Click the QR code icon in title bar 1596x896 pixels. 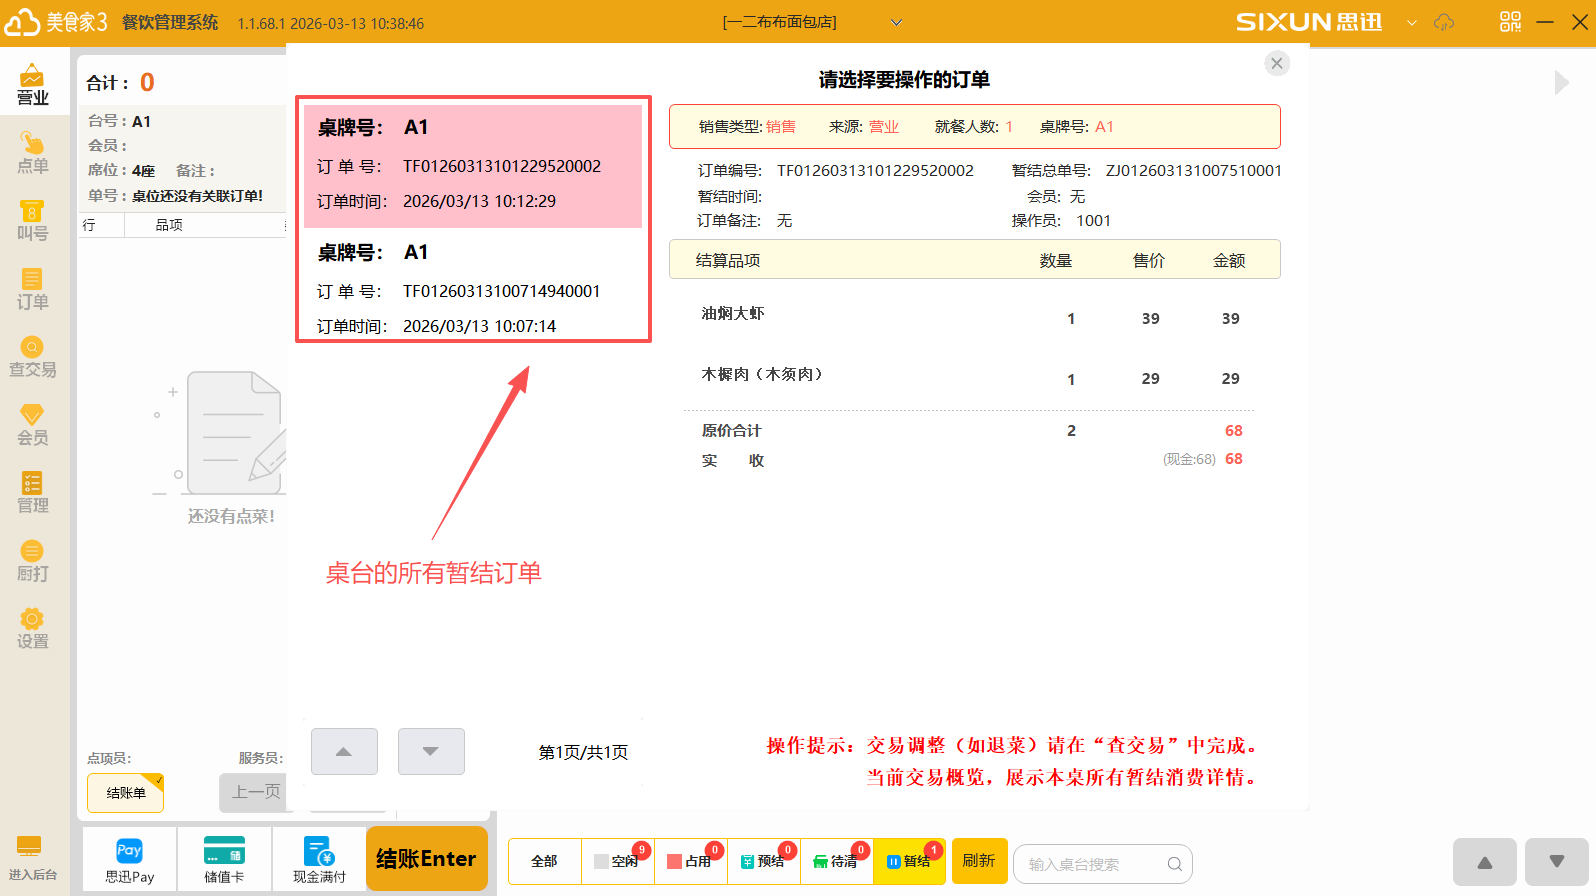(1510, 22)
